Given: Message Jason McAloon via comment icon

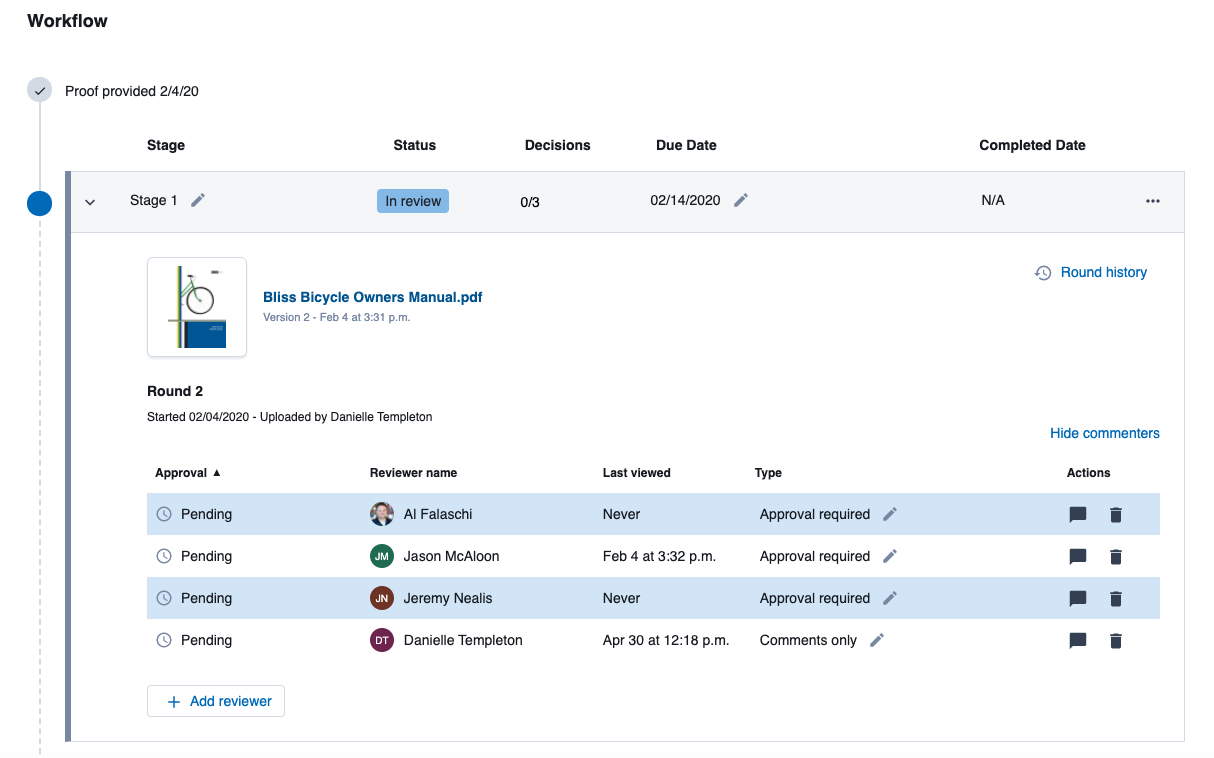Looking at the screenshot, I should click(x=1078, y=557).
